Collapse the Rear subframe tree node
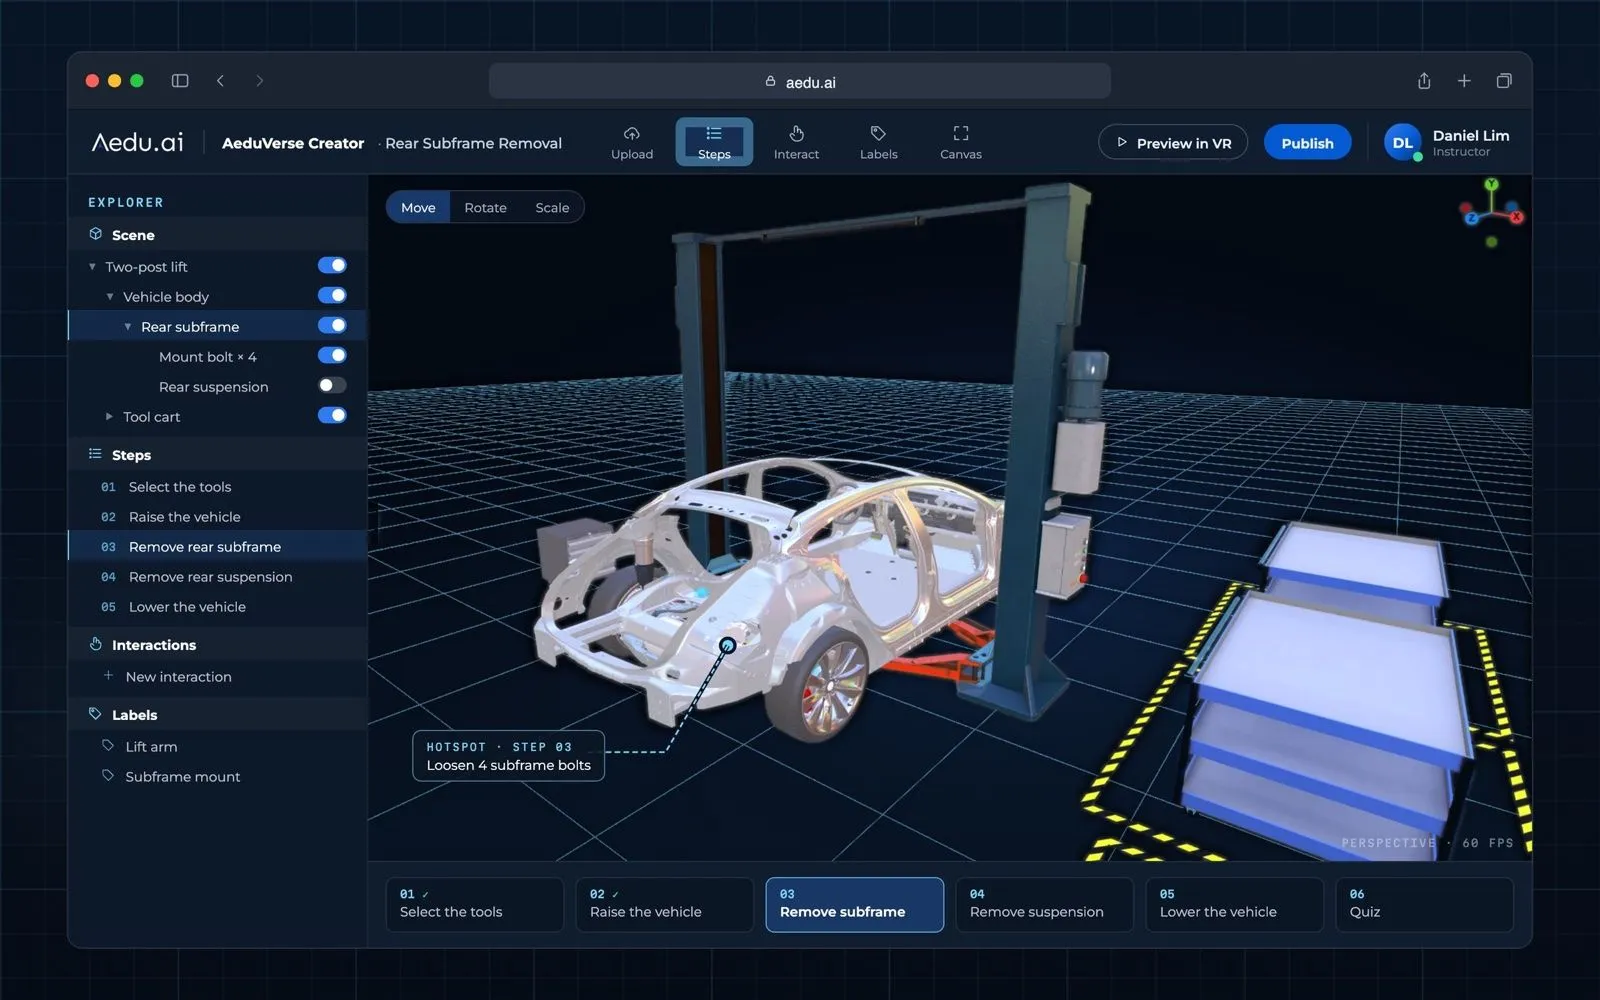1600x1000 pixels. (128, 327)
